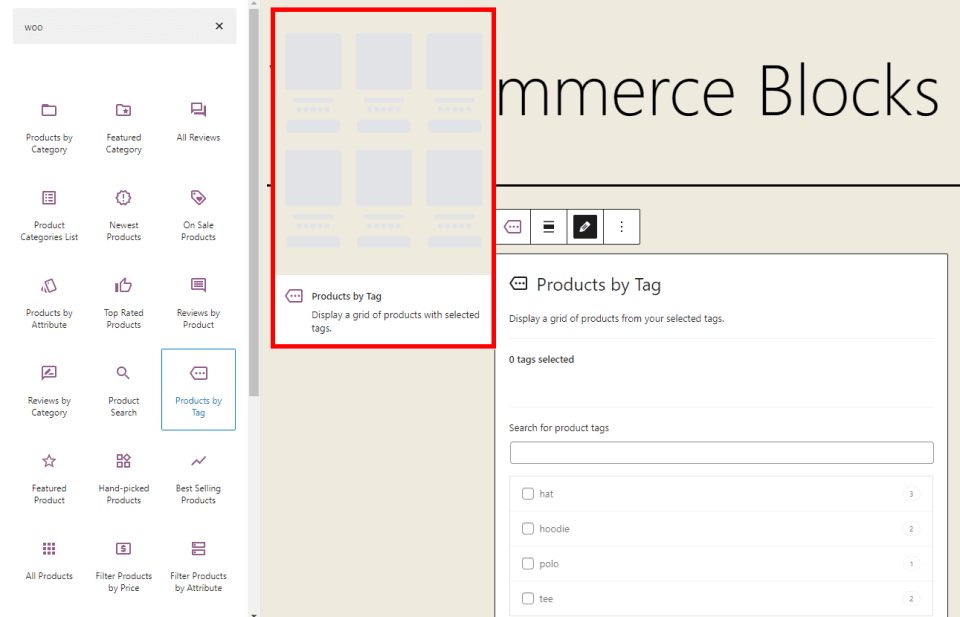Image resolution: width=960 pixels, height=617 pixels.
Task: Open the block alignment dropdown
Action: [548, 227]
